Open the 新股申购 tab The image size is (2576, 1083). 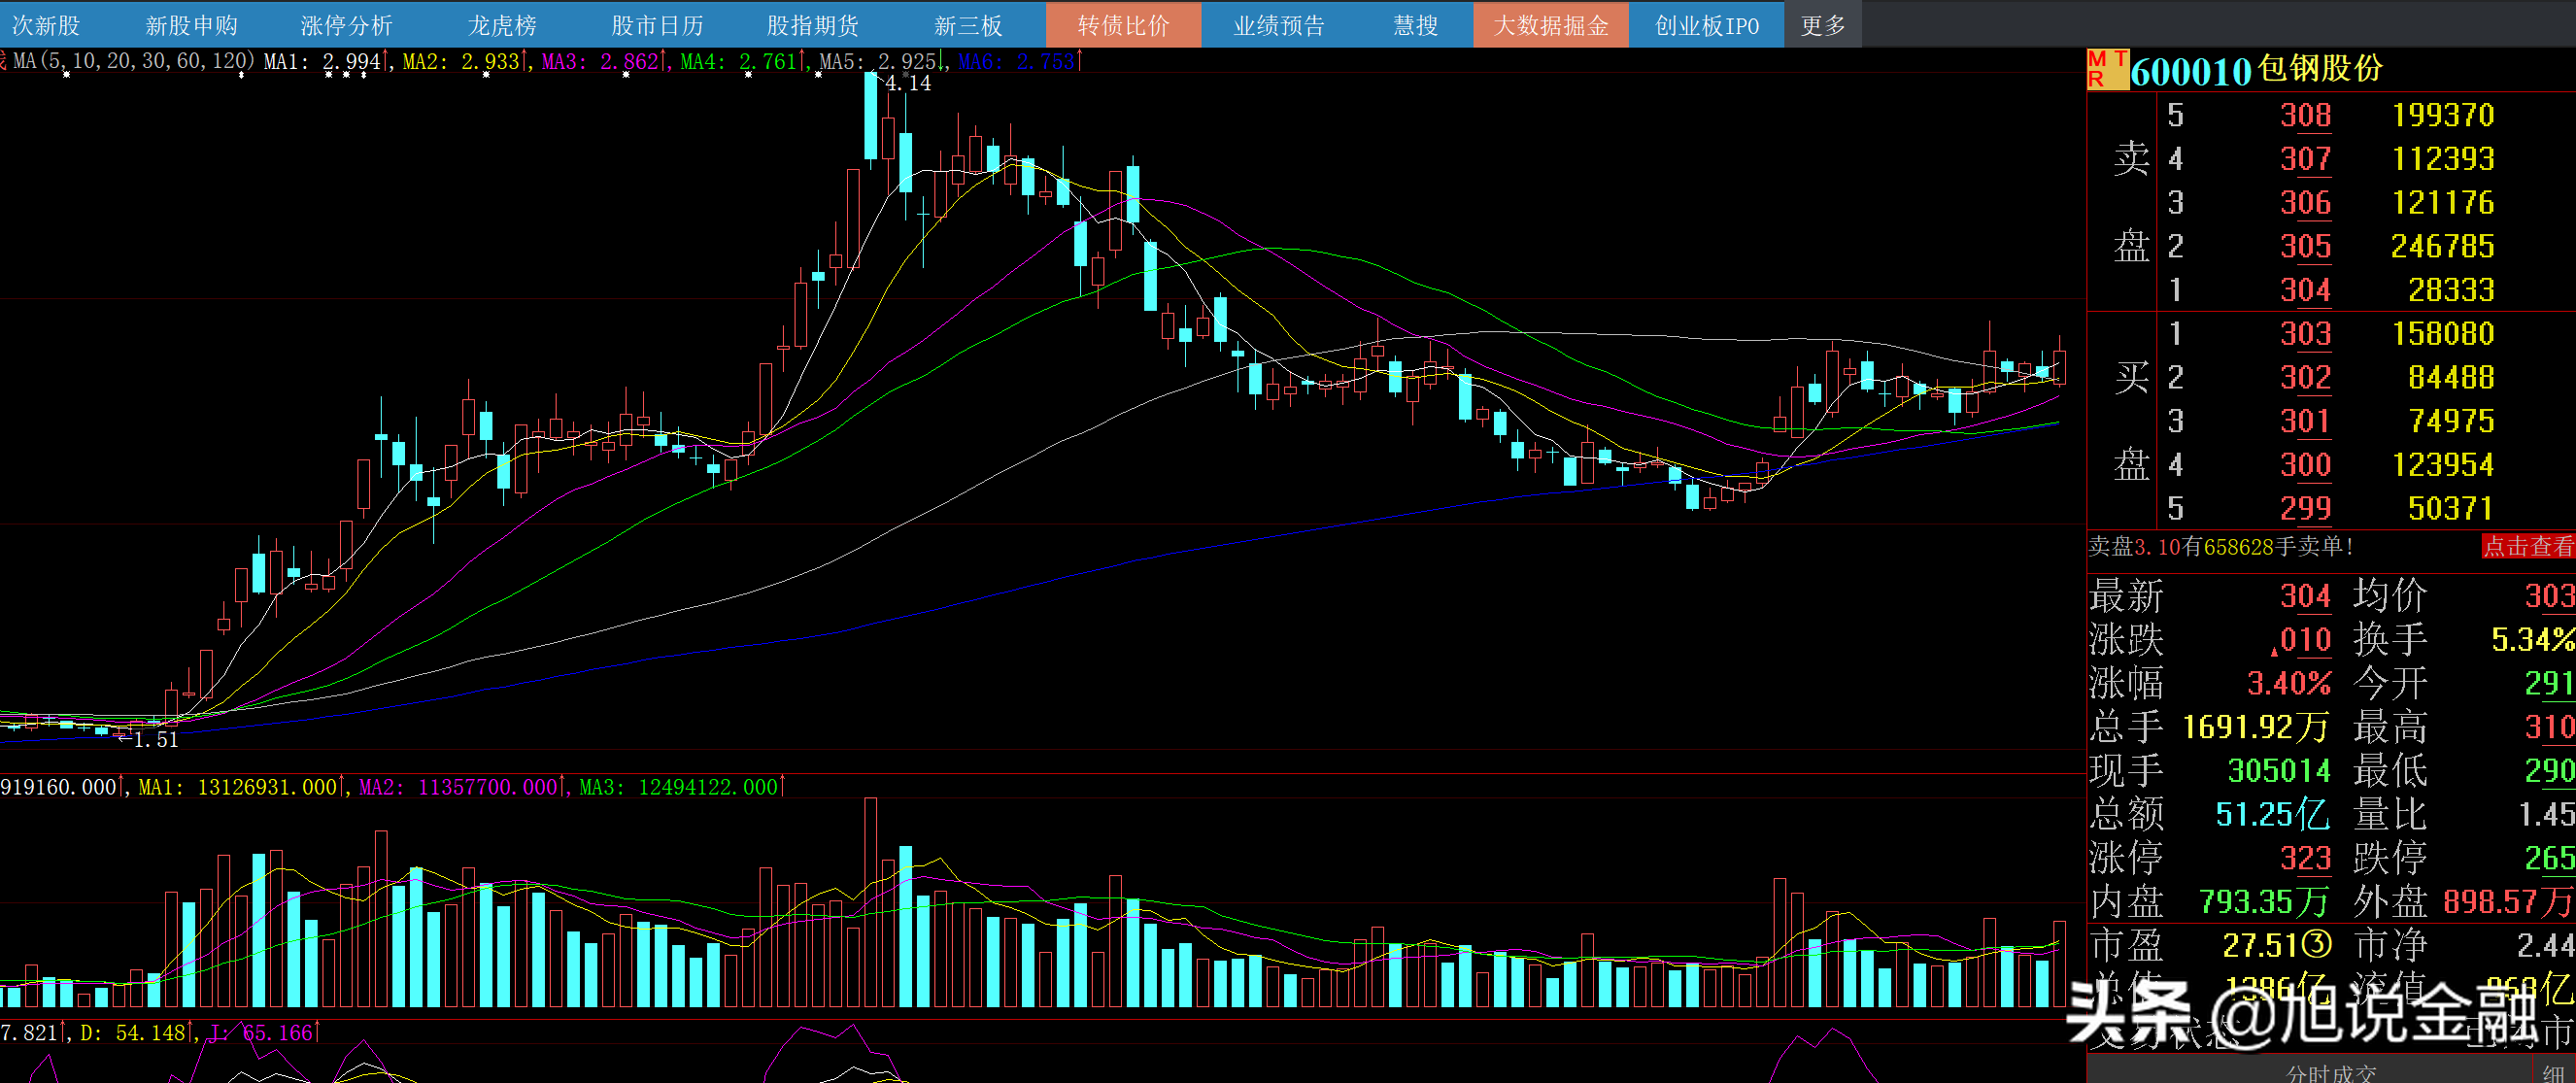[x=191, y=25]
